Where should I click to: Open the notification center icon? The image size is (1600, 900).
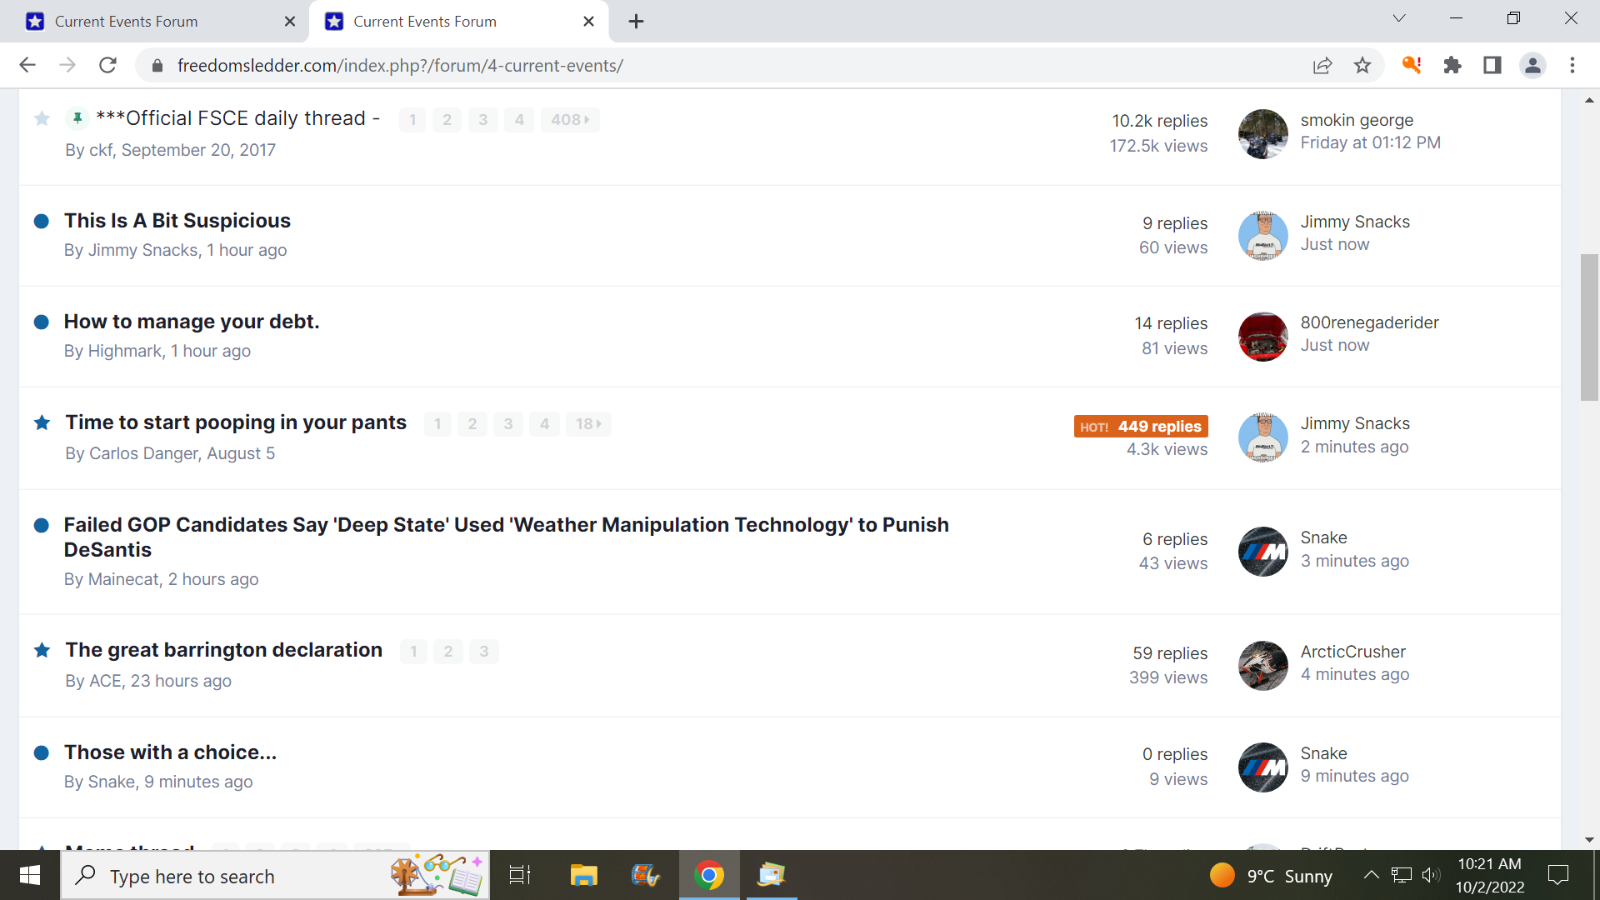[x=1558, y=876]
